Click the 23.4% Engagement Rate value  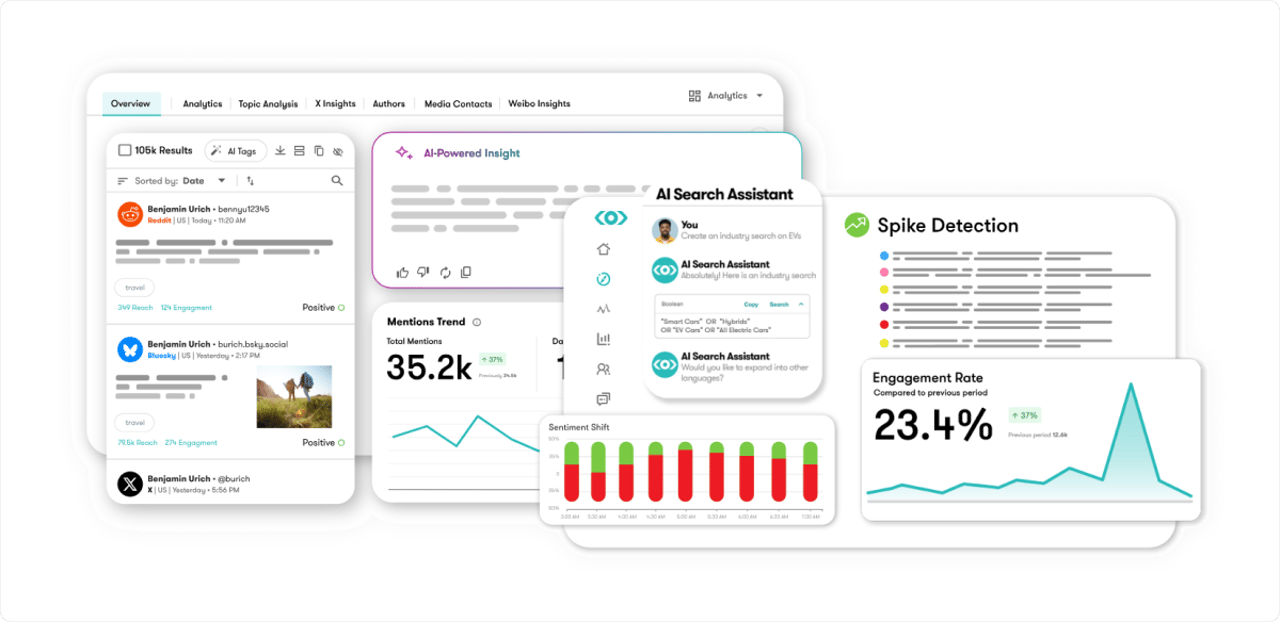coord(933,425)
